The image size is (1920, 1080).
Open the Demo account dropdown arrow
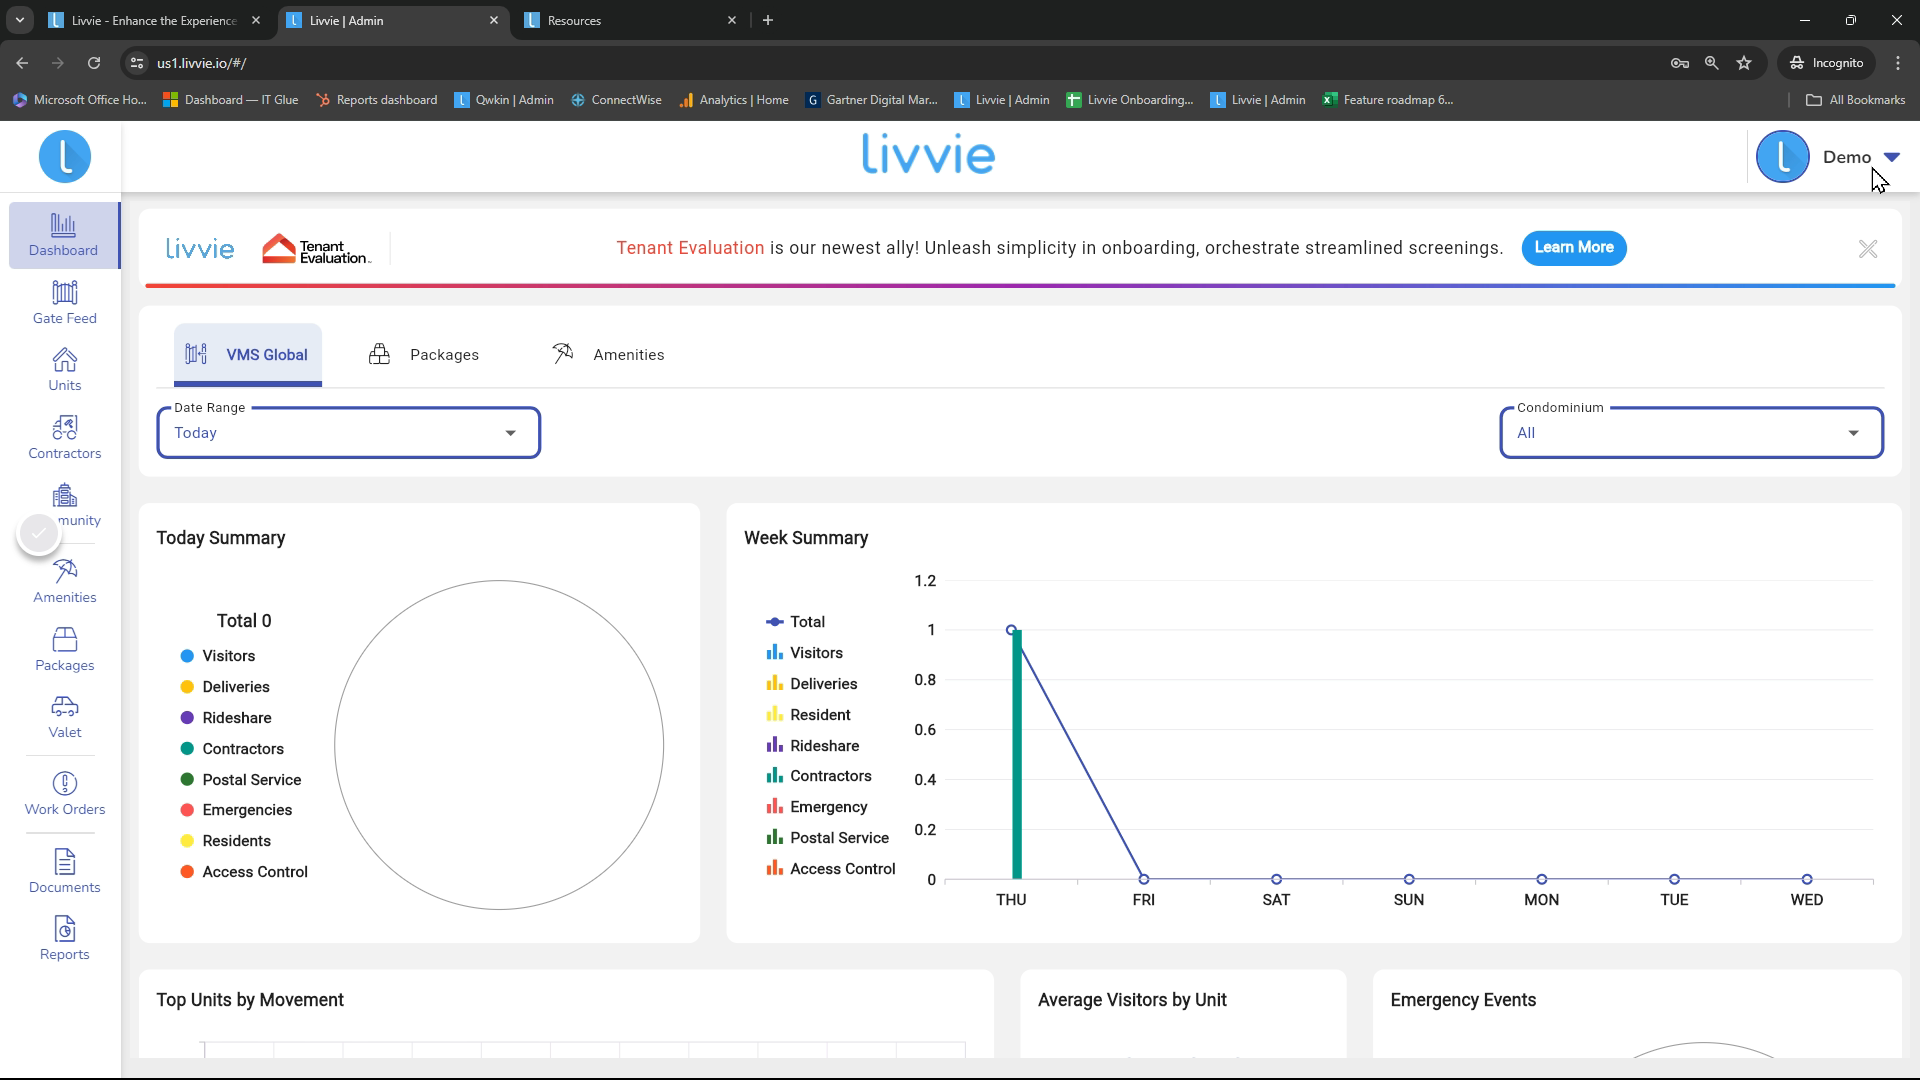click(x=1891, y=157)
